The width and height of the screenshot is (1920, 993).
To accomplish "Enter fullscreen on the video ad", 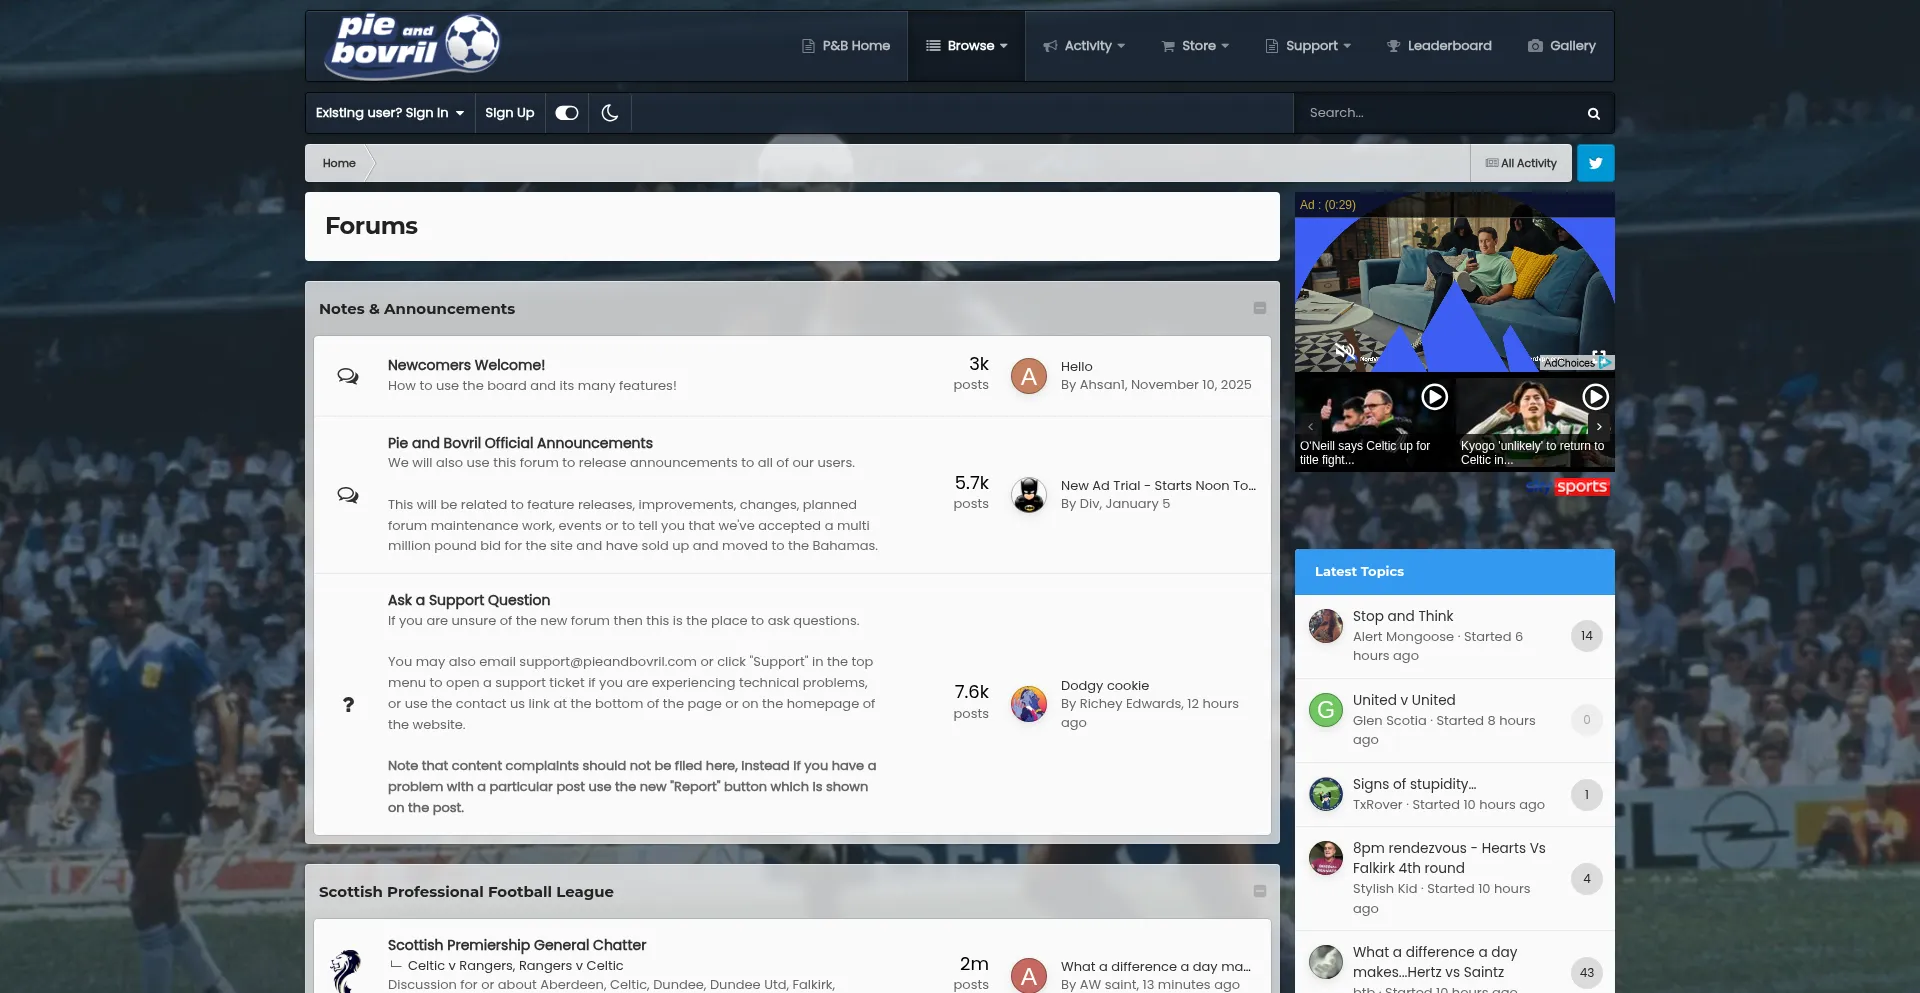I will point(1599,353).
